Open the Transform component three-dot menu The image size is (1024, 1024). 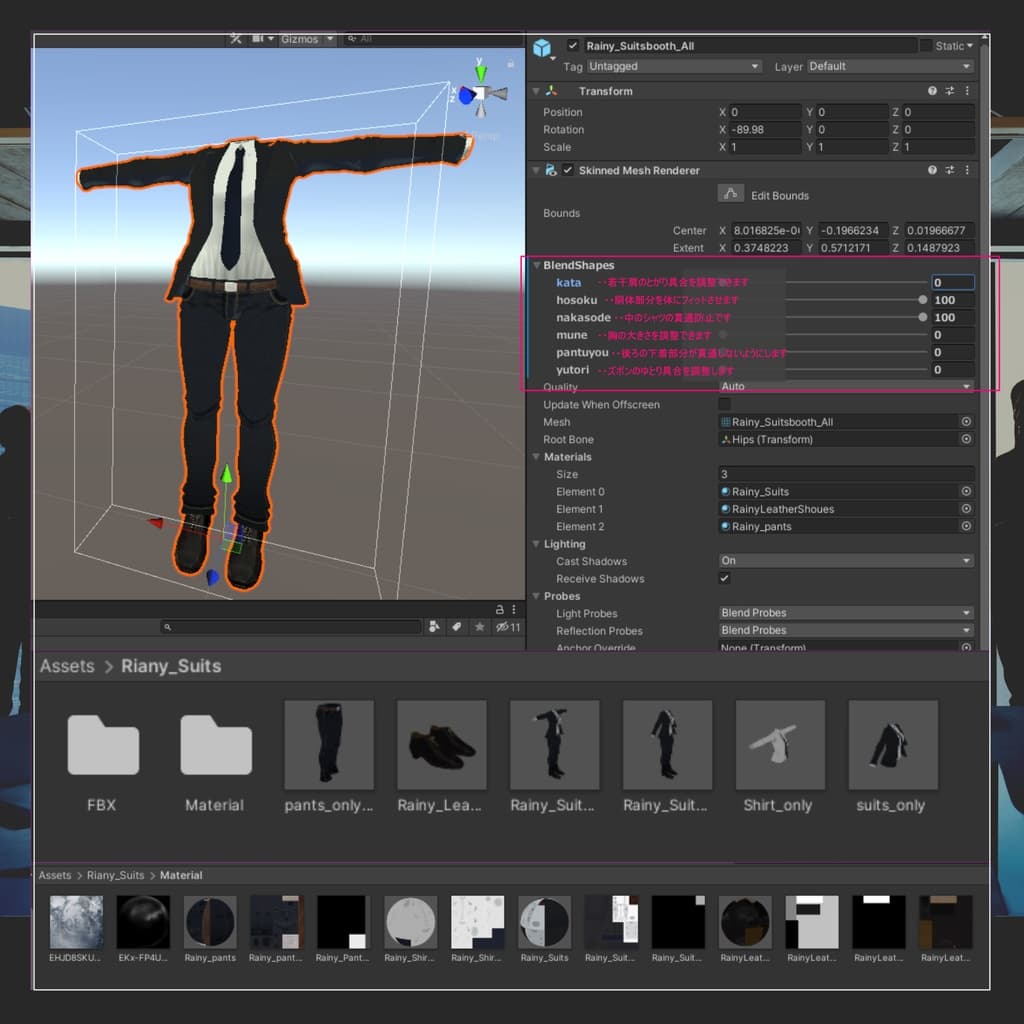pyautogui.click(x=966, y=91)
